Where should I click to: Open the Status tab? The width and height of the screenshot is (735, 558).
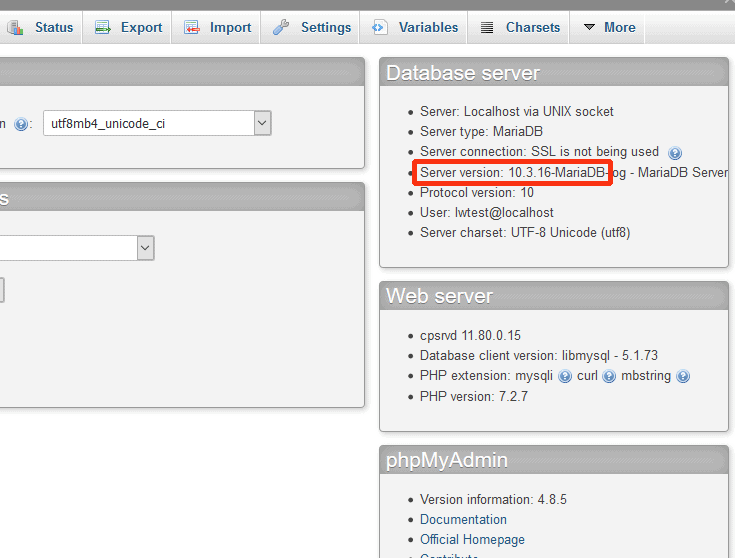41,27
